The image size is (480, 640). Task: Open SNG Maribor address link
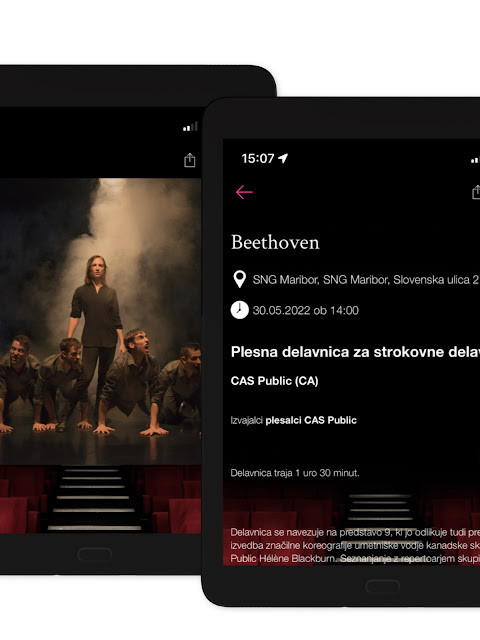coord(366,280)
